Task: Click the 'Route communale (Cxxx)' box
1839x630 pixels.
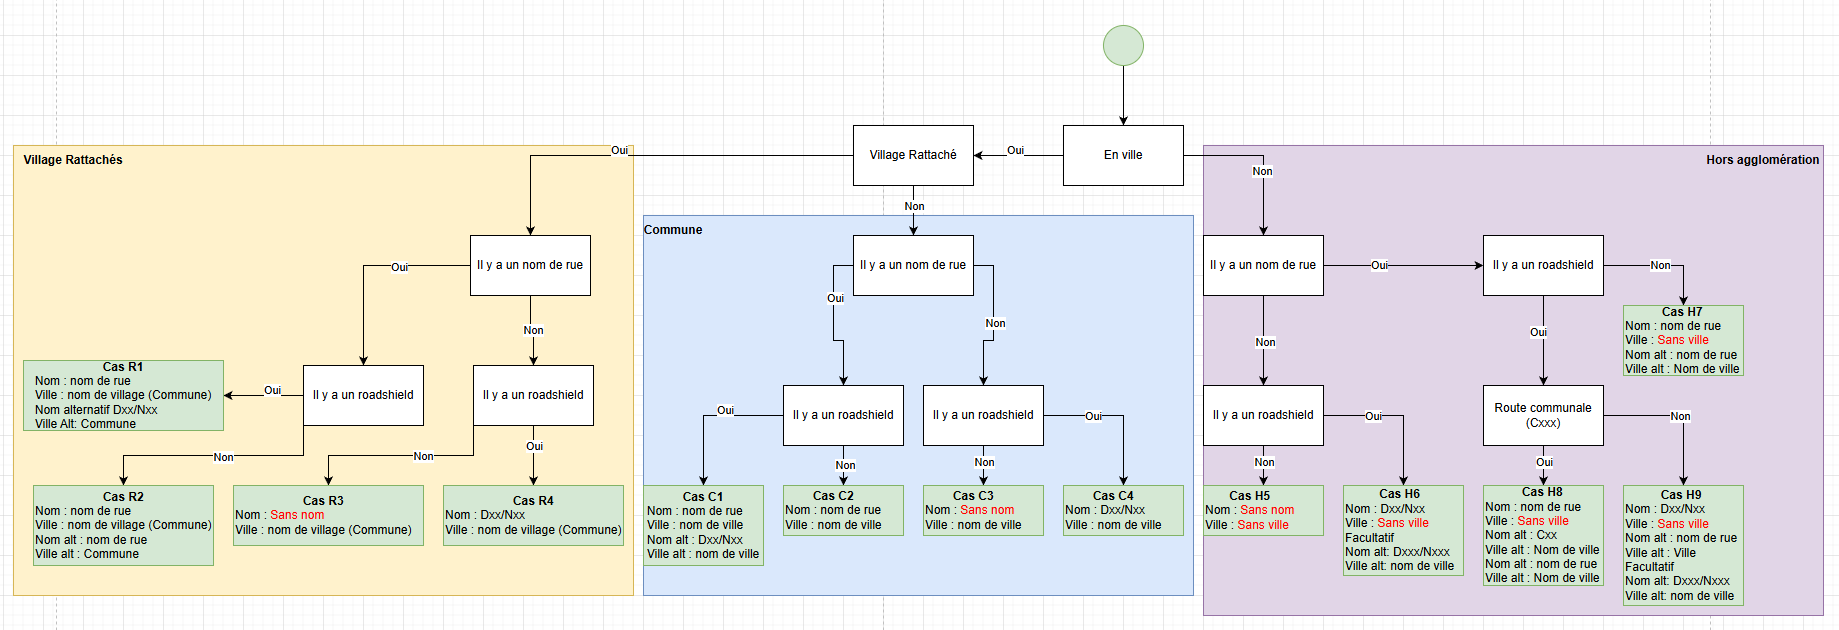Action: click(x=1543, y=415)
